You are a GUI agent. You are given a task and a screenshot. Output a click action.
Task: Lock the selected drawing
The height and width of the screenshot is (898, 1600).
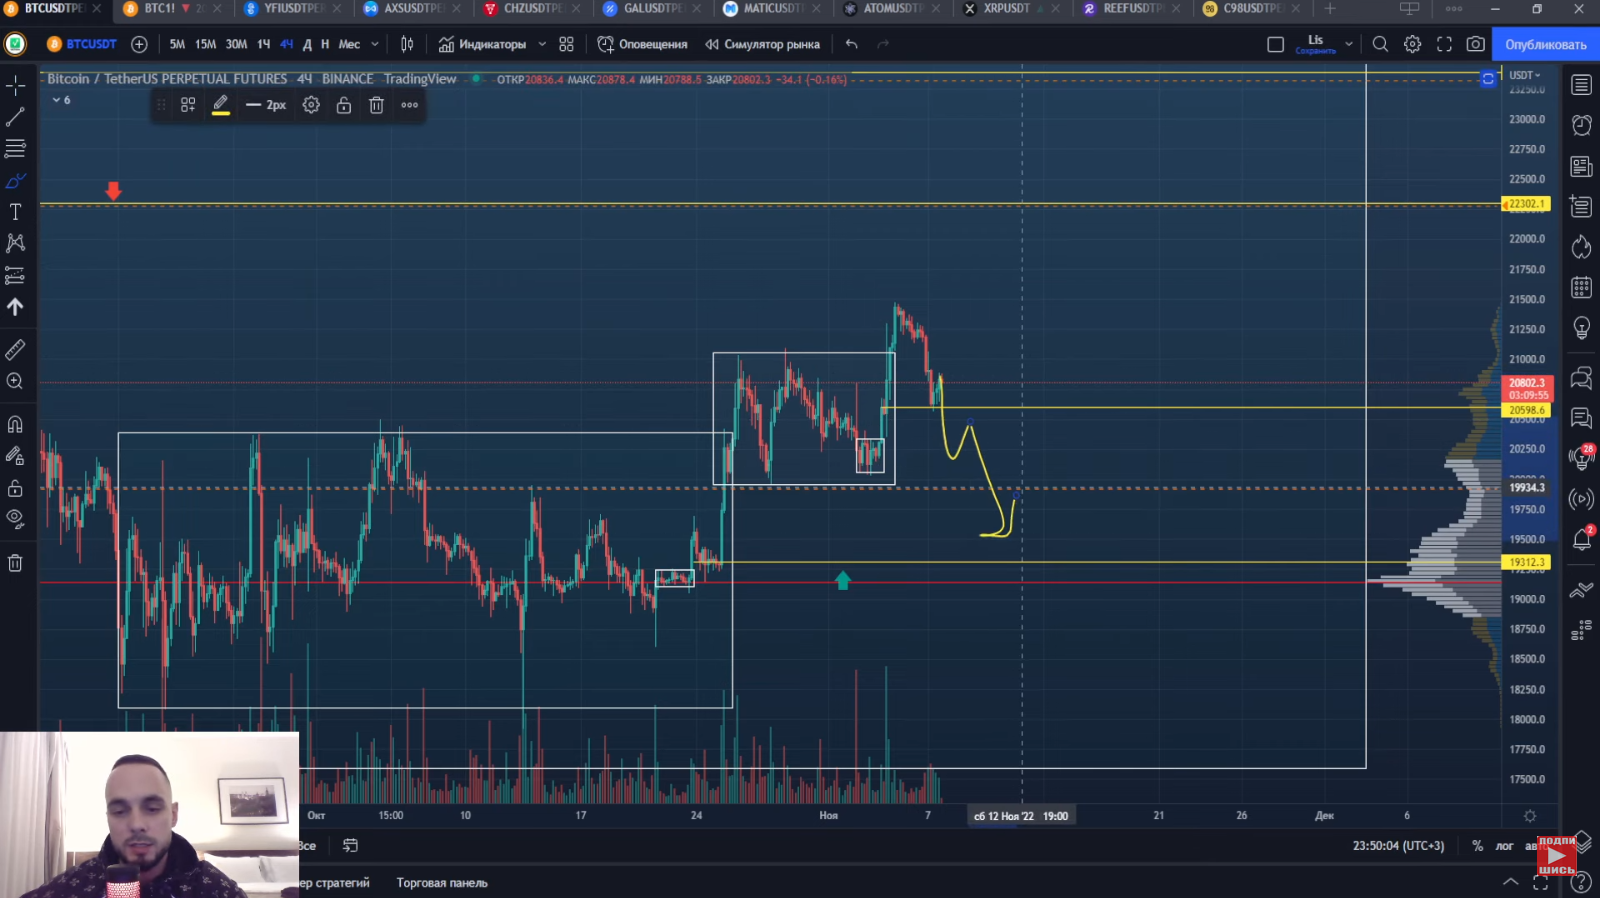344,105
